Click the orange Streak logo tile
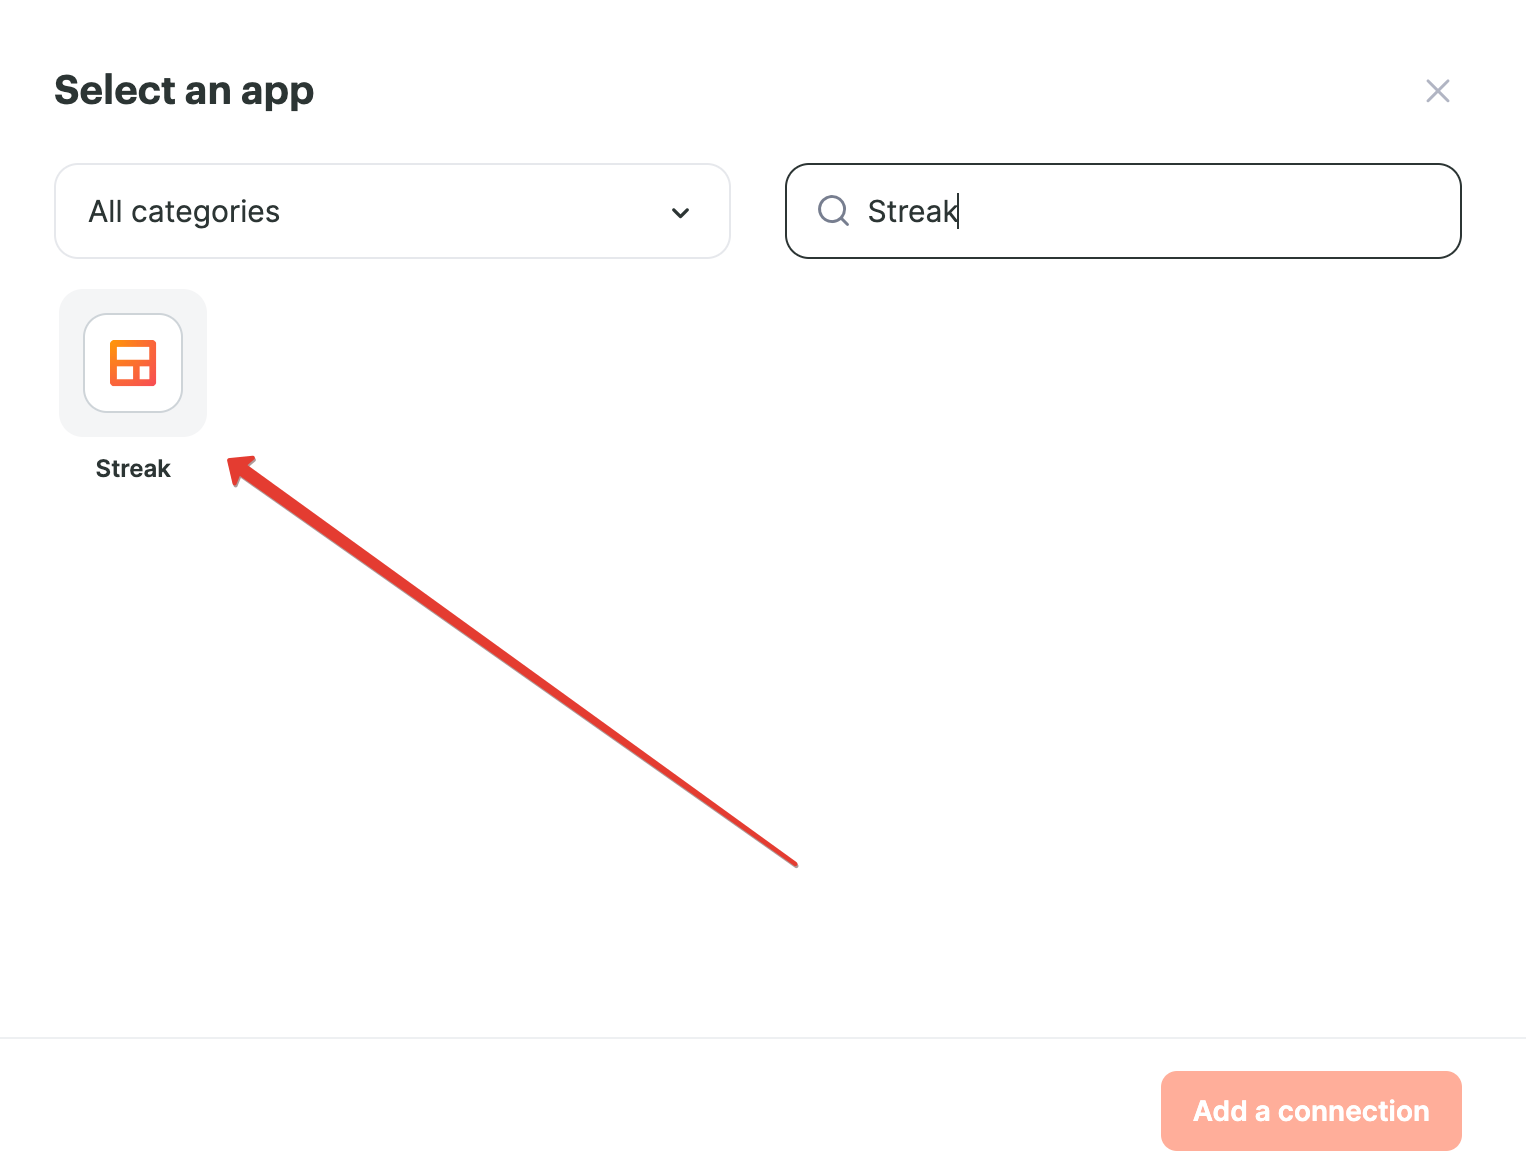Image resolution: width=1526 pixels, height=1166 pixels. pyautogui.click(x=133, y=363)
